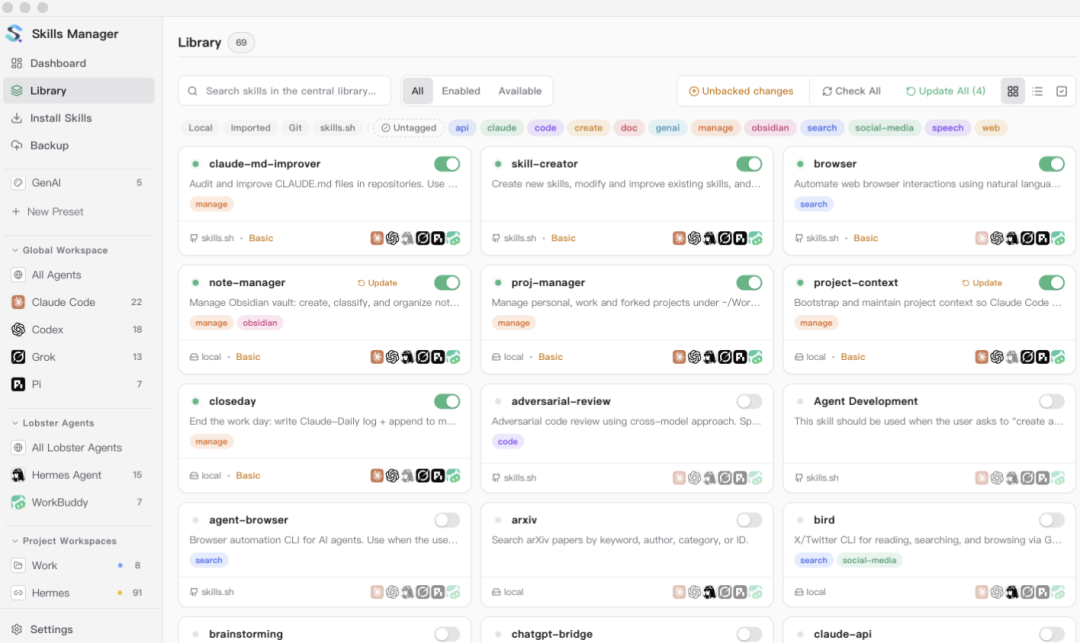Focus the skills search field
Image resolution: width=1080 pixels, height=643 pixels.
(x=284, y=91)
